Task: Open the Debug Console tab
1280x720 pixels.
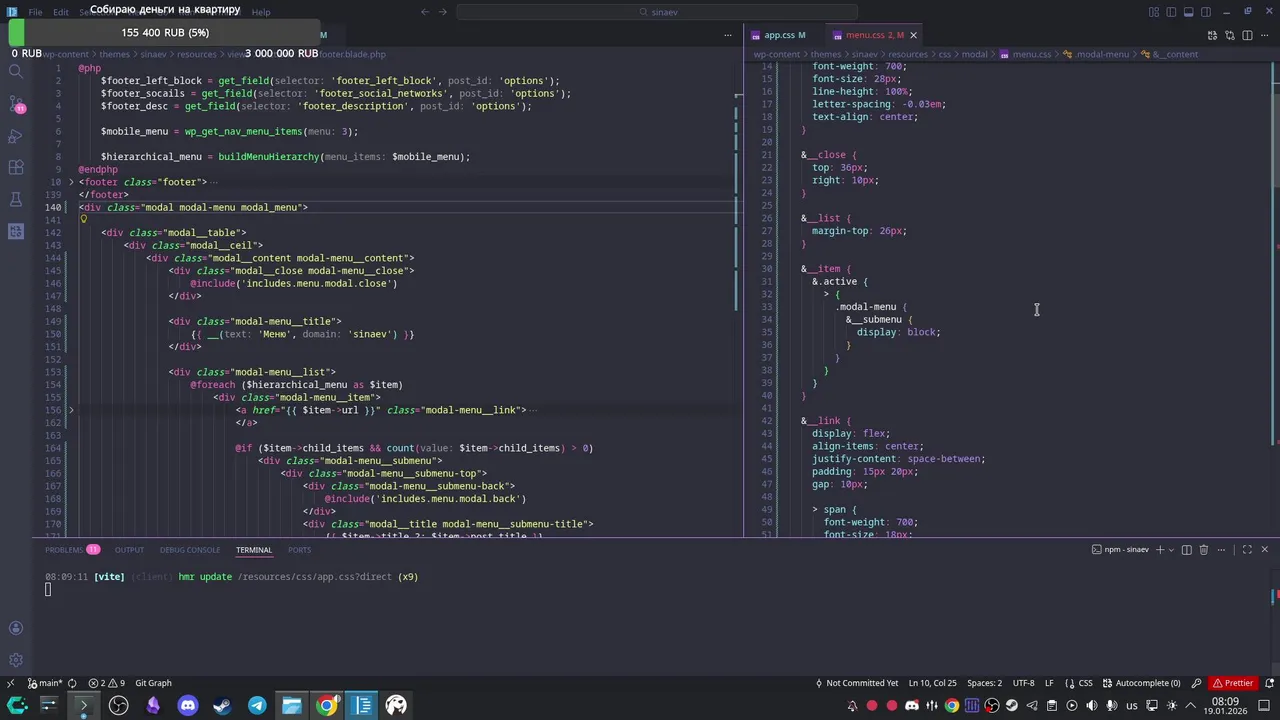Action: click(x=190, y=549)
